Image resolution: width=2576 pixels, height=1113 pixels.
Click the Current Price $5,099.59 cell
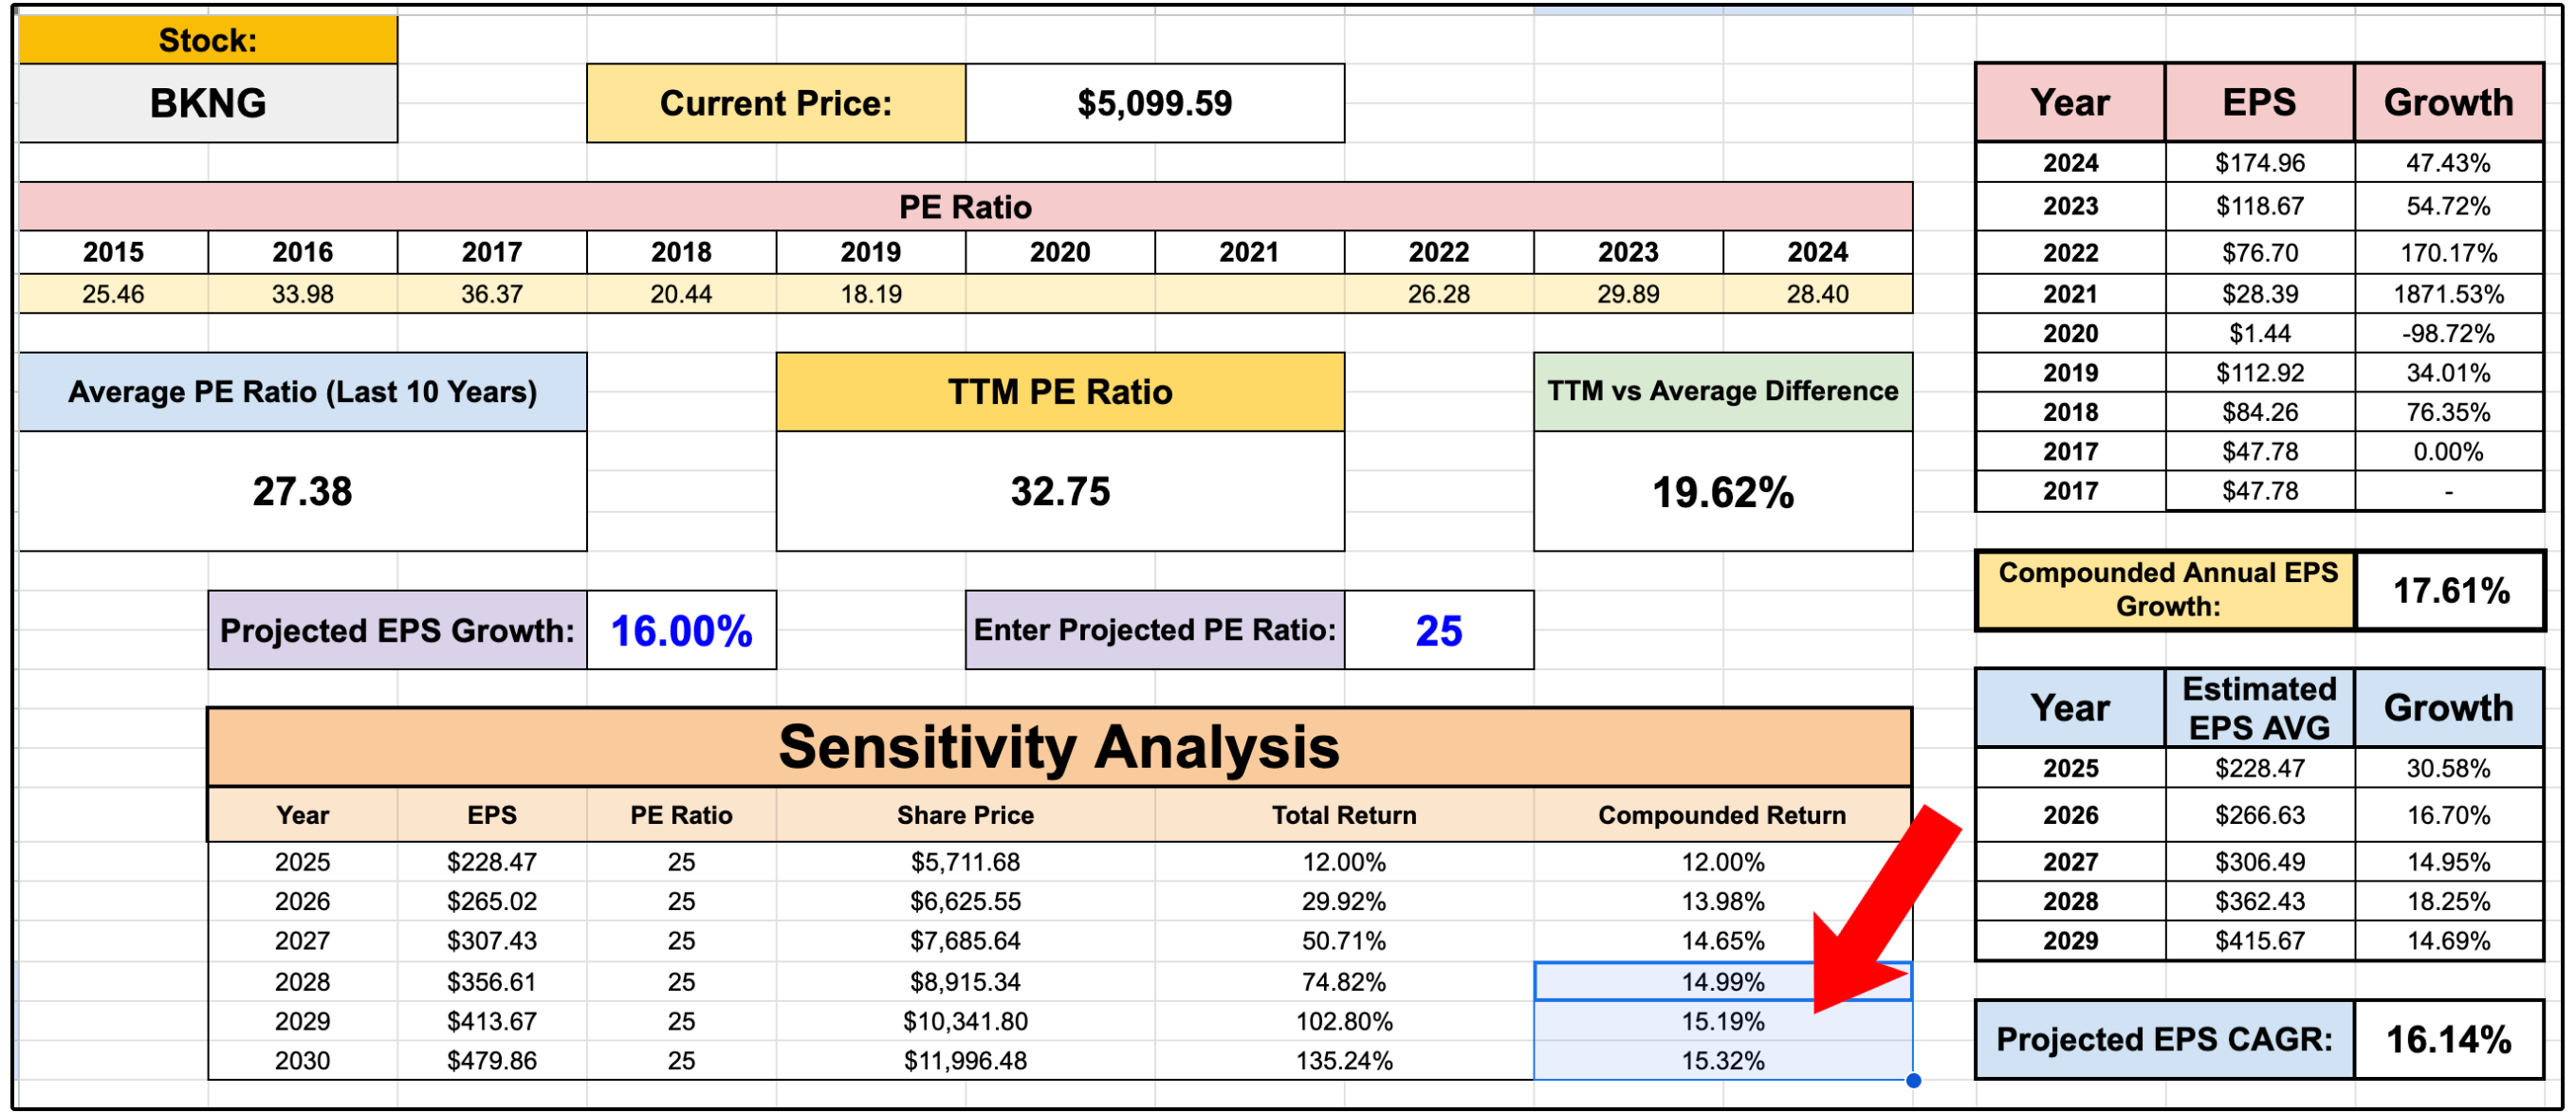point(1154,104)
